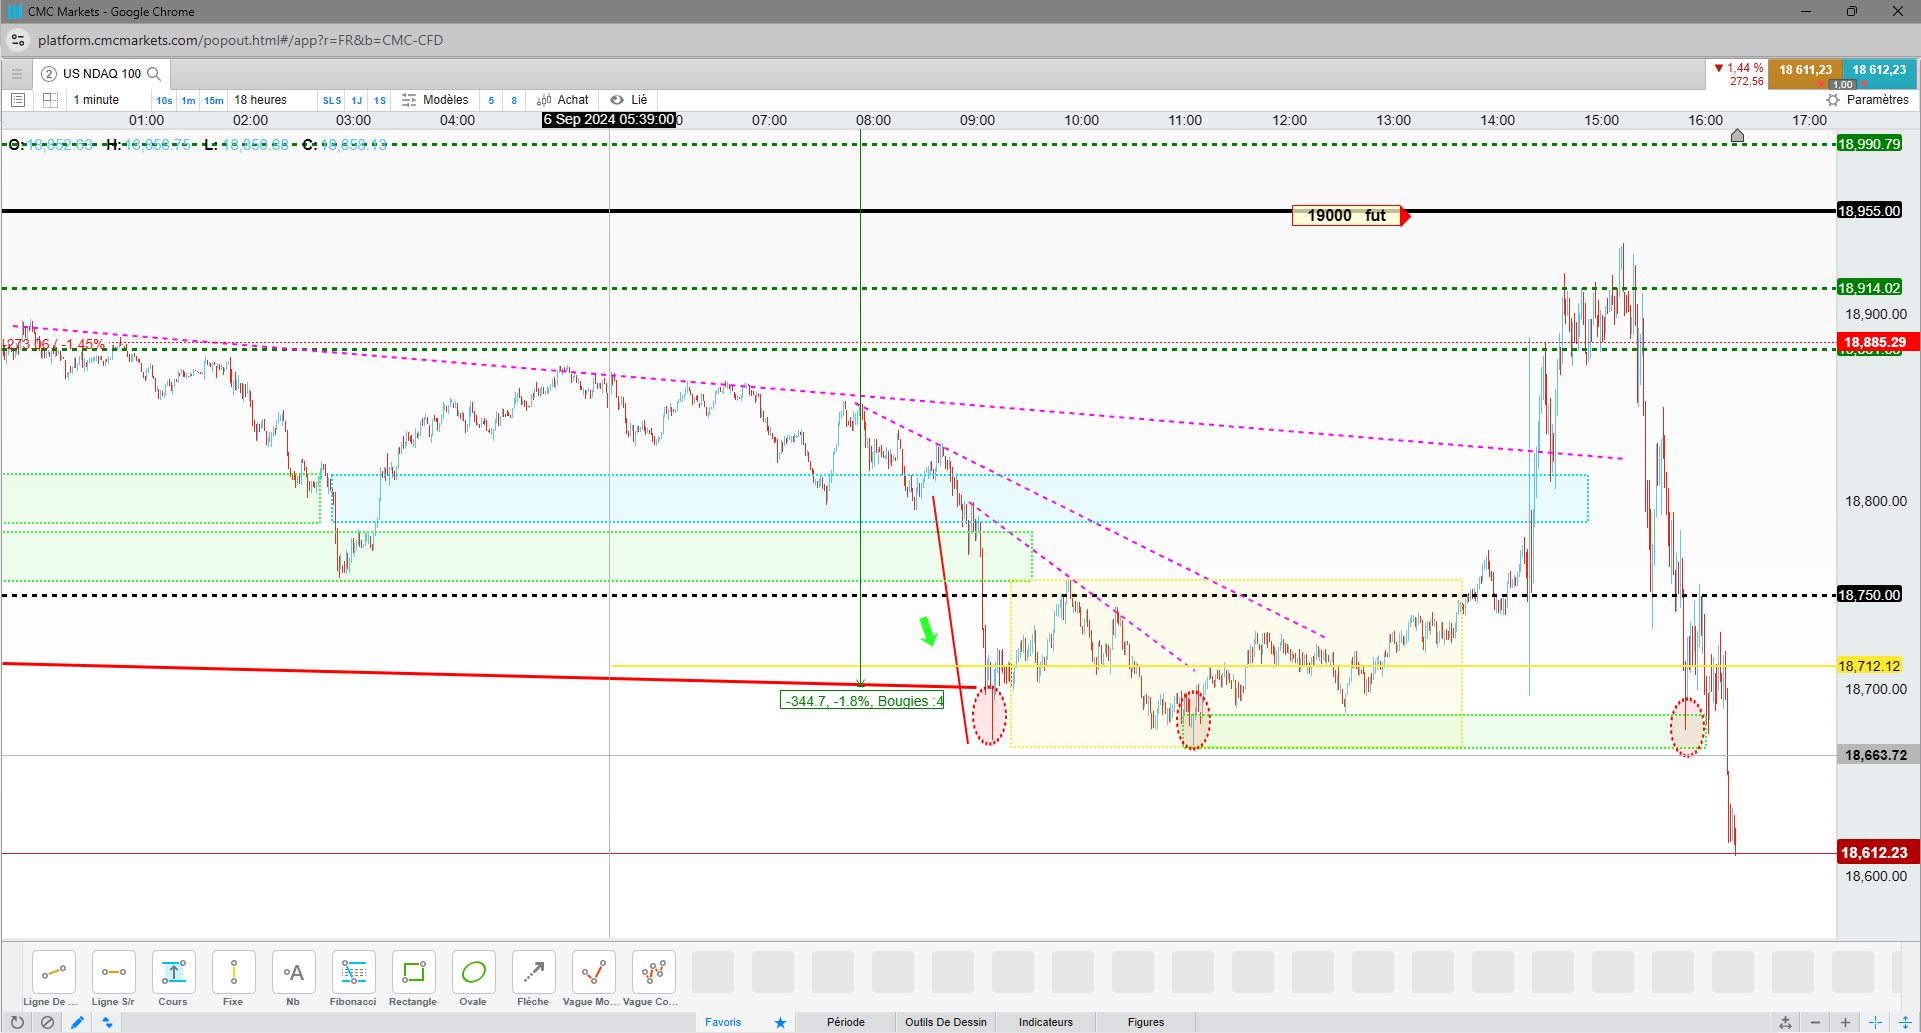1921x1033 pixels.
Task: Pick the Rectangle drawing tool
Action: pos(413,979)
